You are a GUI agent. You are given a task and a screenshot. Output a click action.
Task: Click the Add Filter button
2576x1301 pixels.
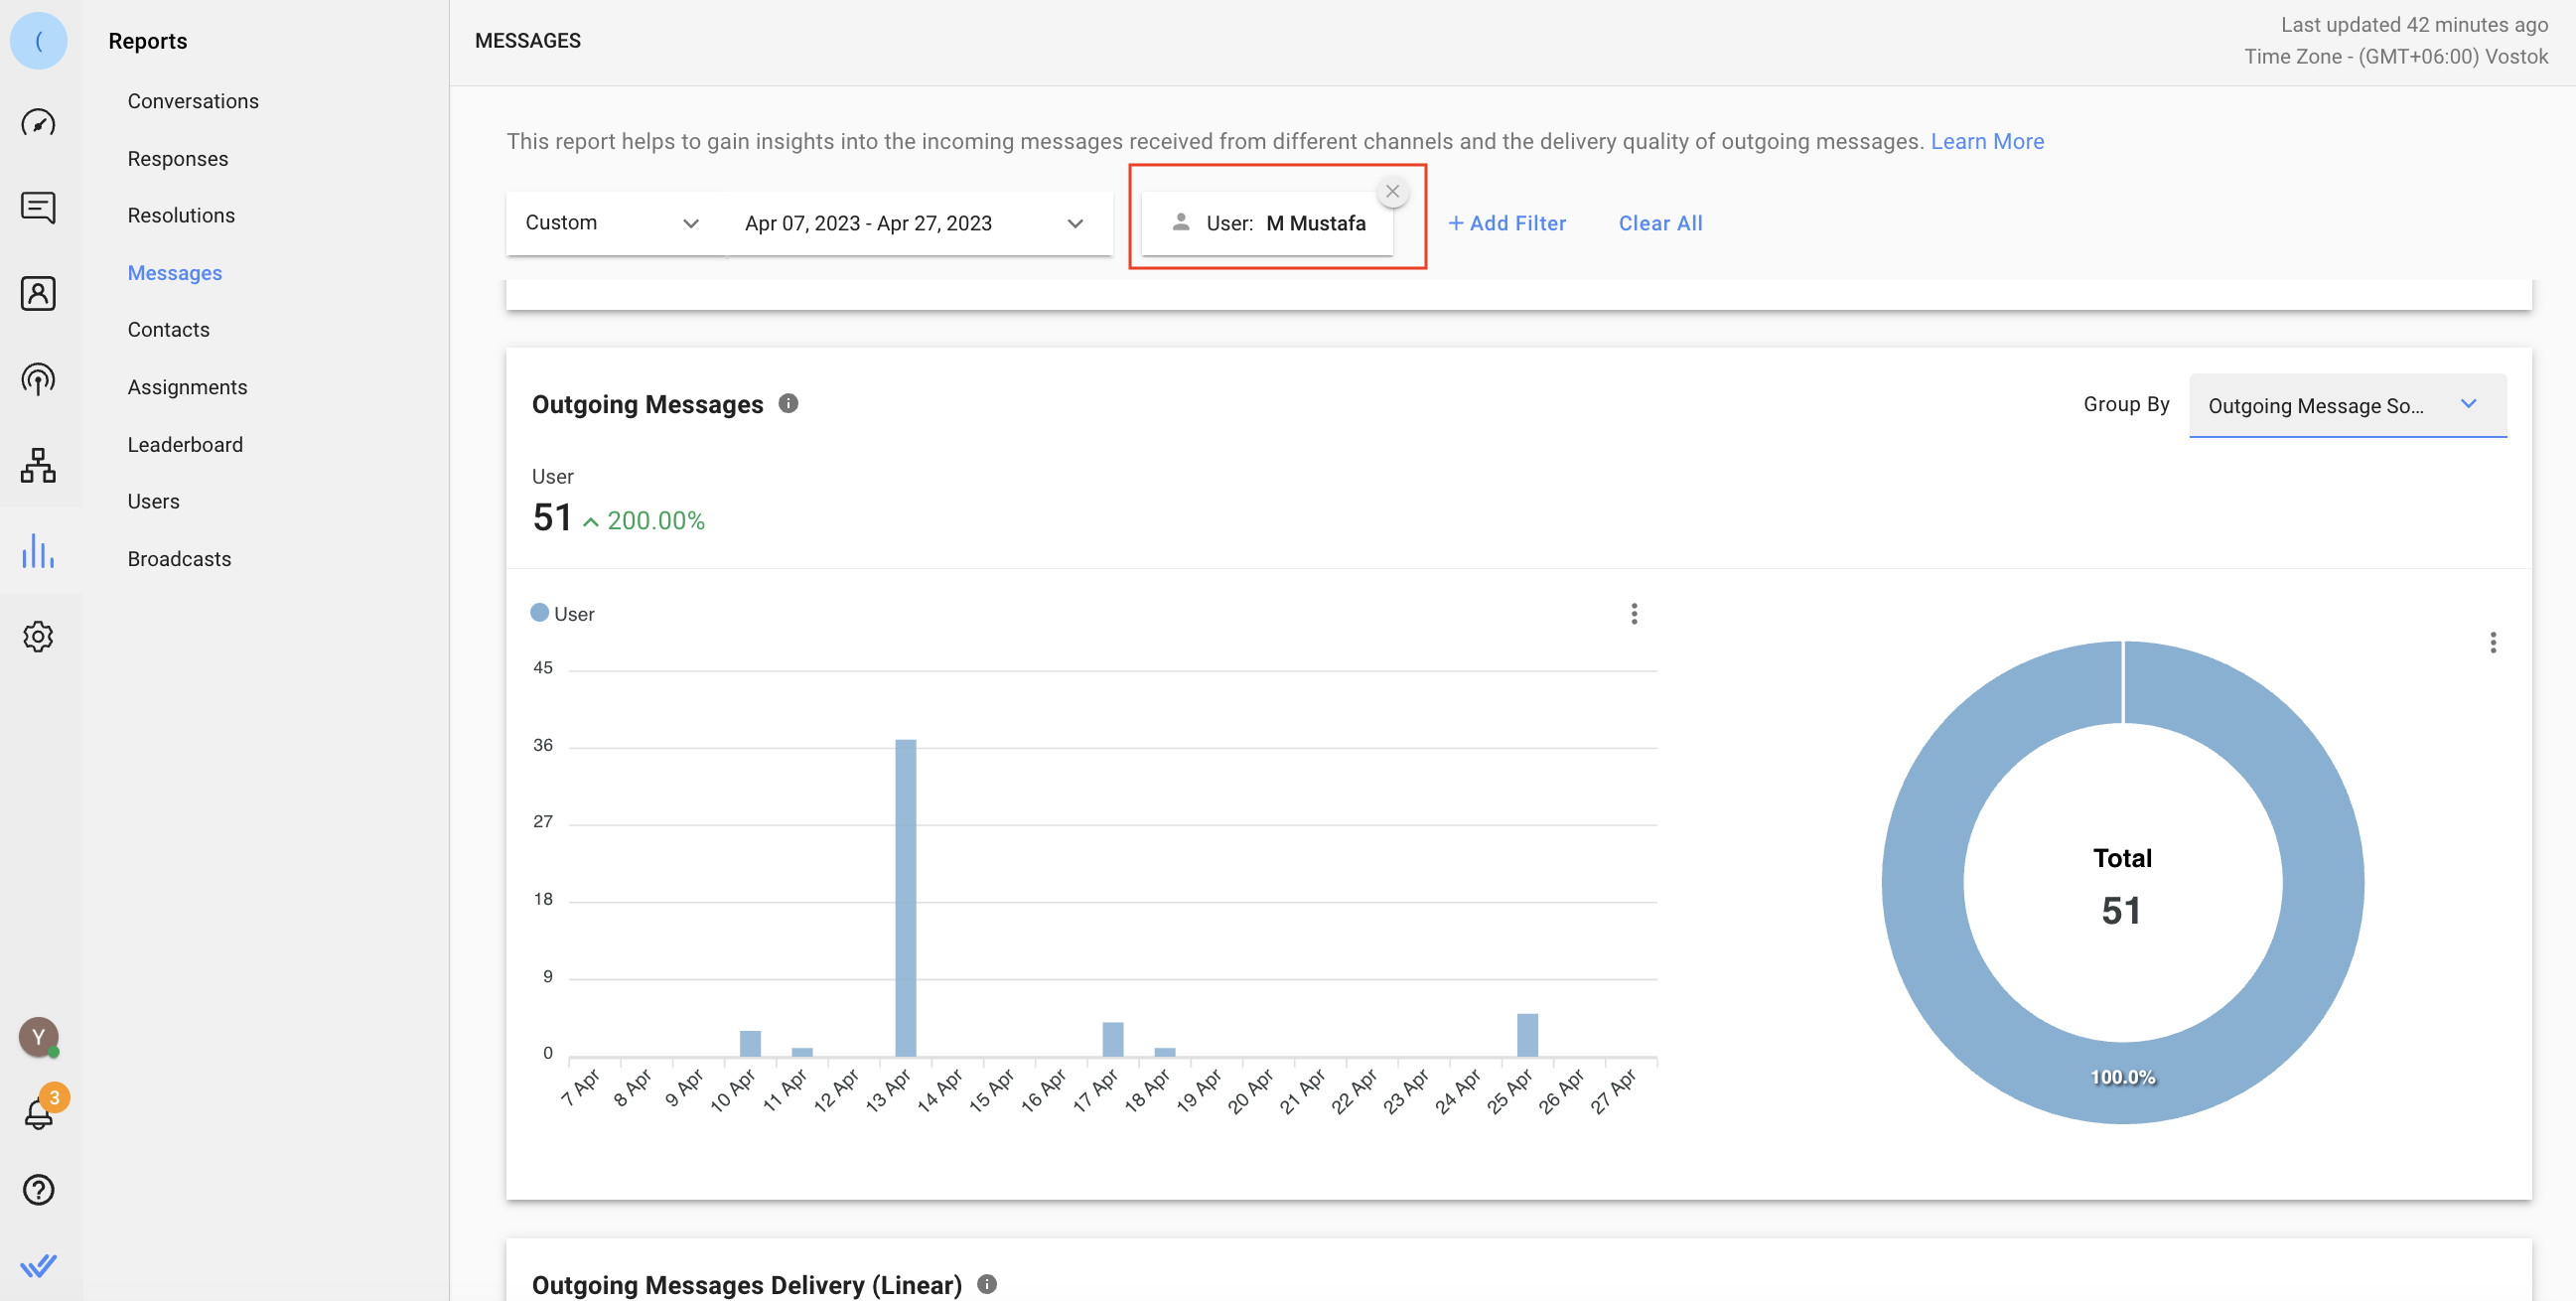(x=1507, y=223)
